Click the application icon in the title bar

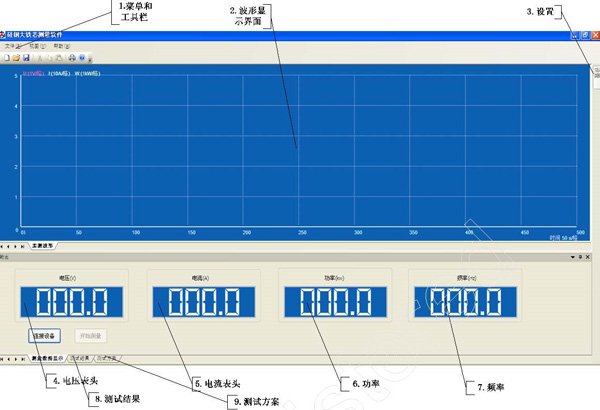pos(4,35)
